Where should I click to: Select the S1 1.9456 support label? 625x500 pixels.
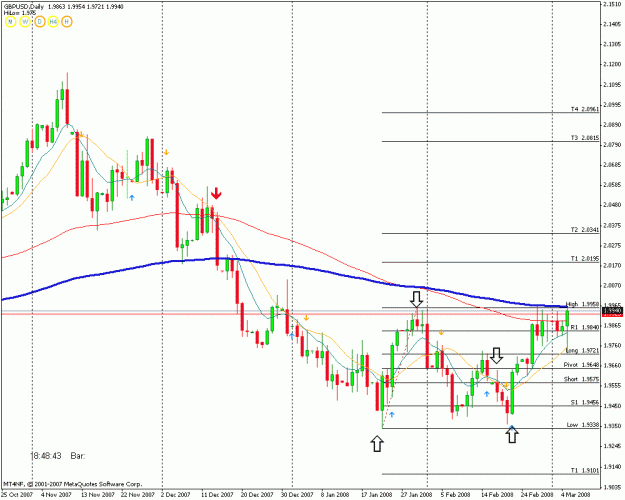click(584, 402)
